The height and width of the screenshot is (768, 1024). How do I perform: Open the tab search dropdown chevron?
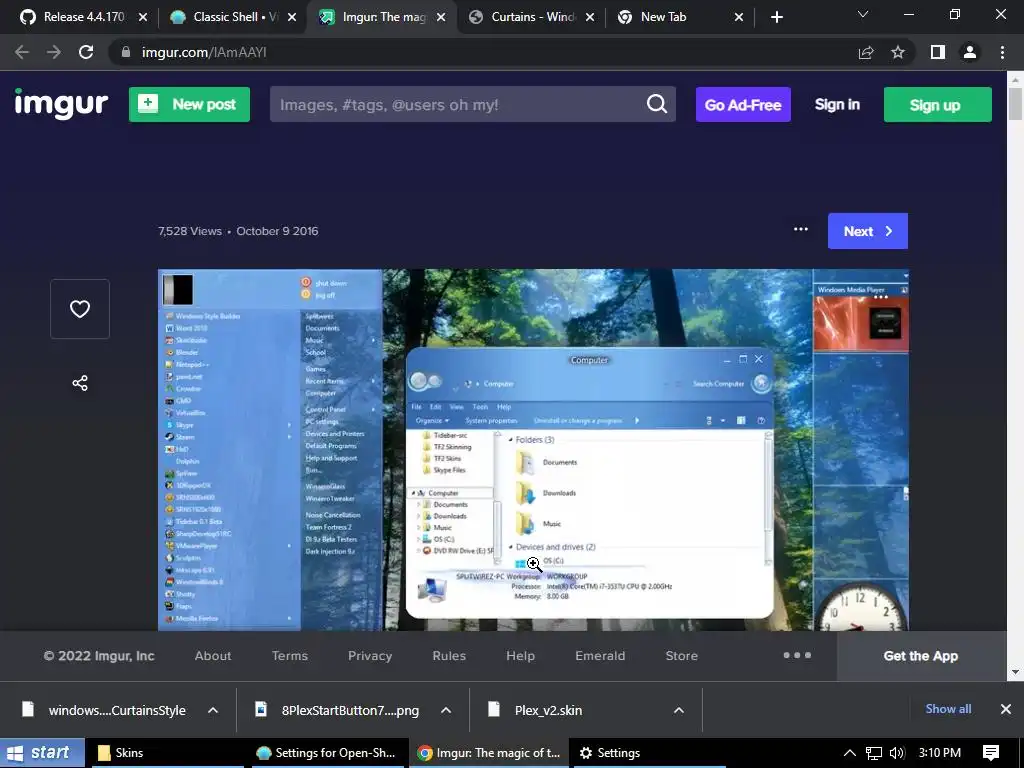pos(863,14)
